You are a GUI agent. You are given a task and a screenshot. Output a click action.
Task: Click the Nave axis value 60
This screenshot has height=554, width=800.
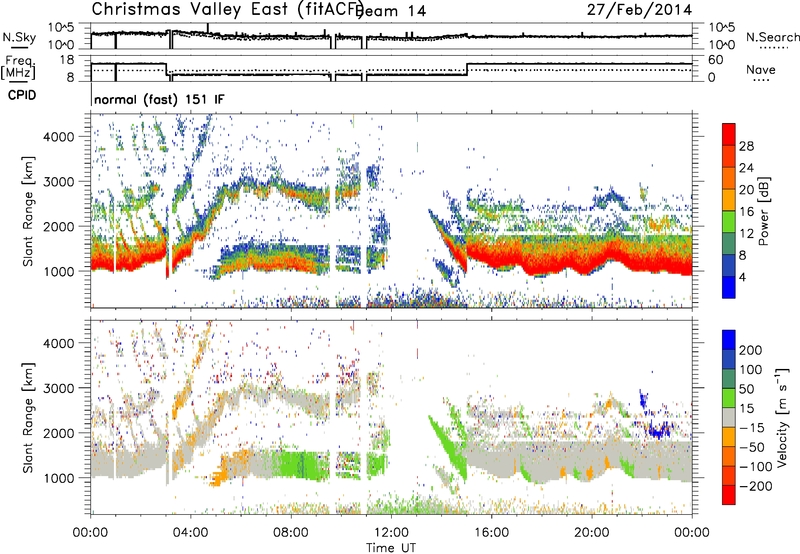coord(716,60)
